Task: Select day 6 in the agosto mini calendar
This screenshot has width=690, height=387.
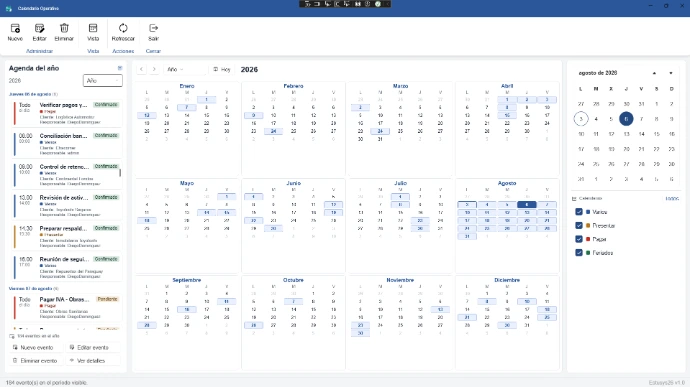Action: click(x=626, y=119)
